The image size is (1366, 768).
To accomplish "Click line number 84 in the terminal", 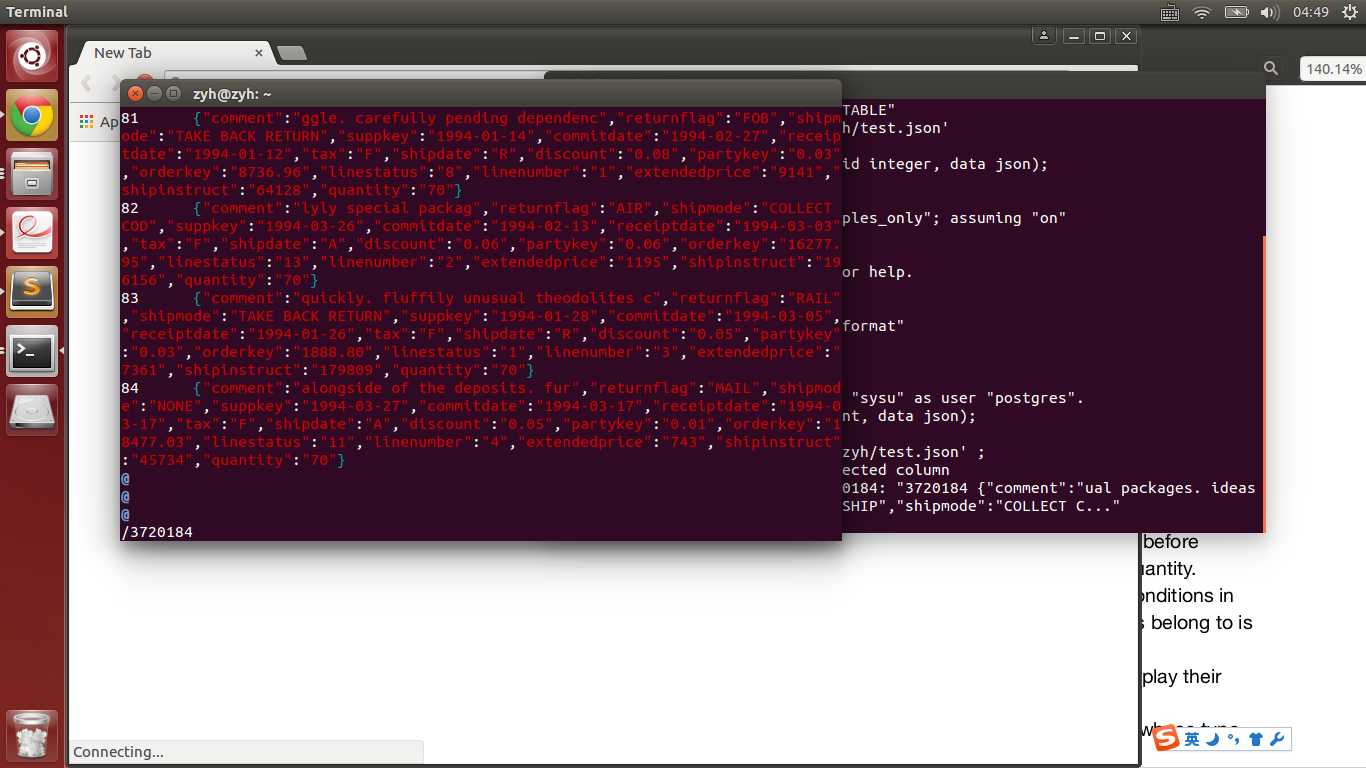I will [x=130, y=388].
